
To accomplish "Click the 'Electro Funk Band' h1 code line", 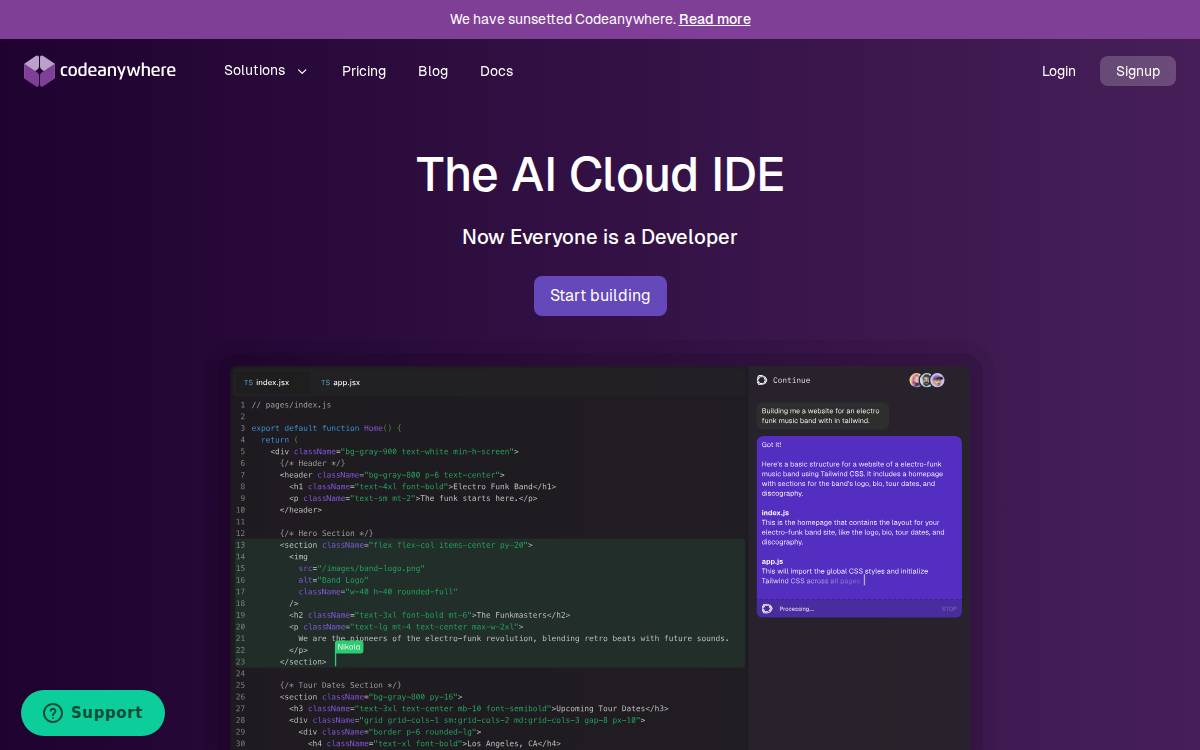I will point(422,487).
